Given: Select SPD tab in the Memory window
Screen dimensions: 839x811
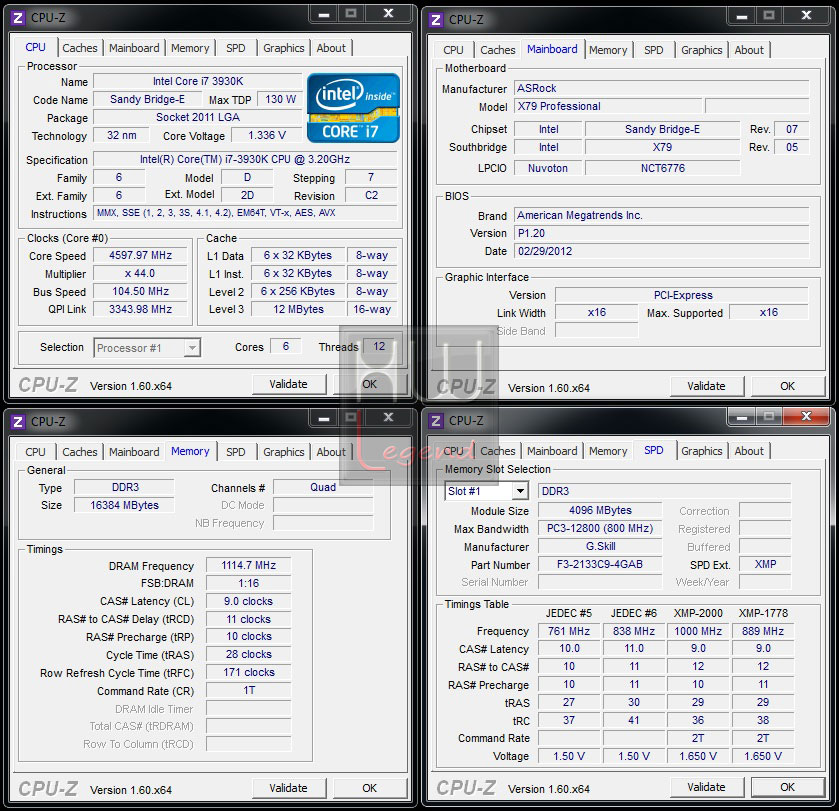Looking at the screenshot, I should click(235, 452).
